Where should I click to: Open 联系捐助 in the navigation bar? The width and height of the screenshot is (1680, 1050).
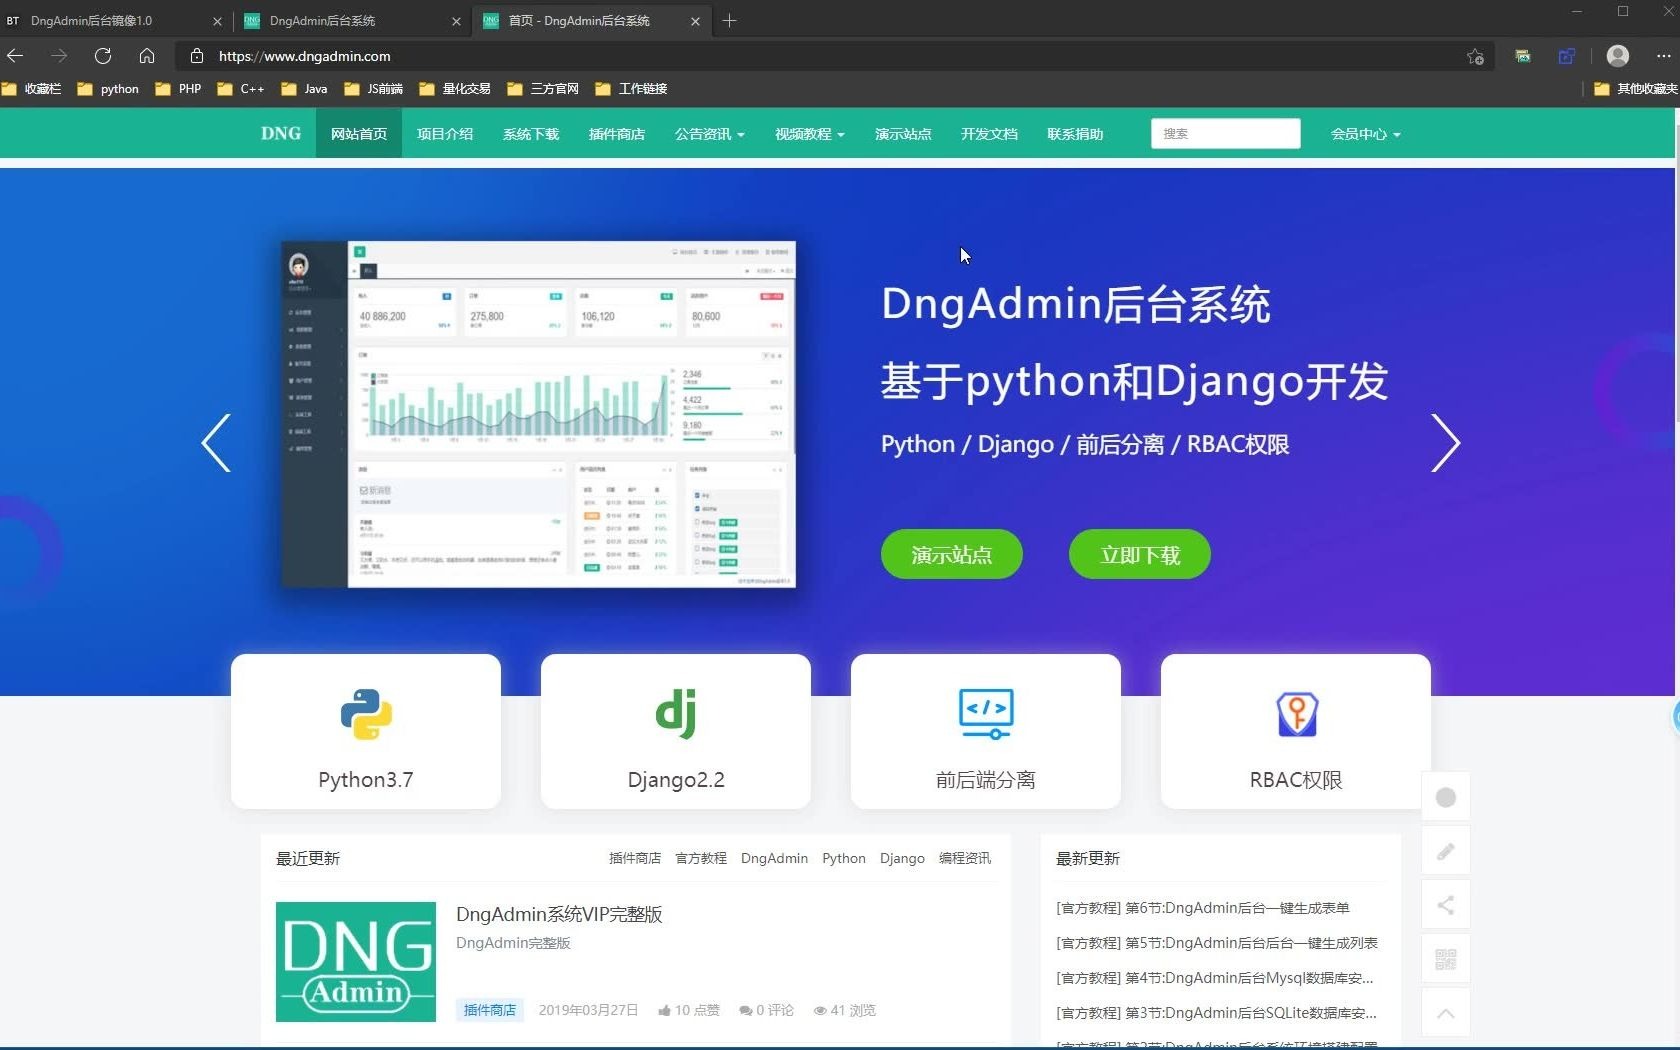coord(1075,134)
